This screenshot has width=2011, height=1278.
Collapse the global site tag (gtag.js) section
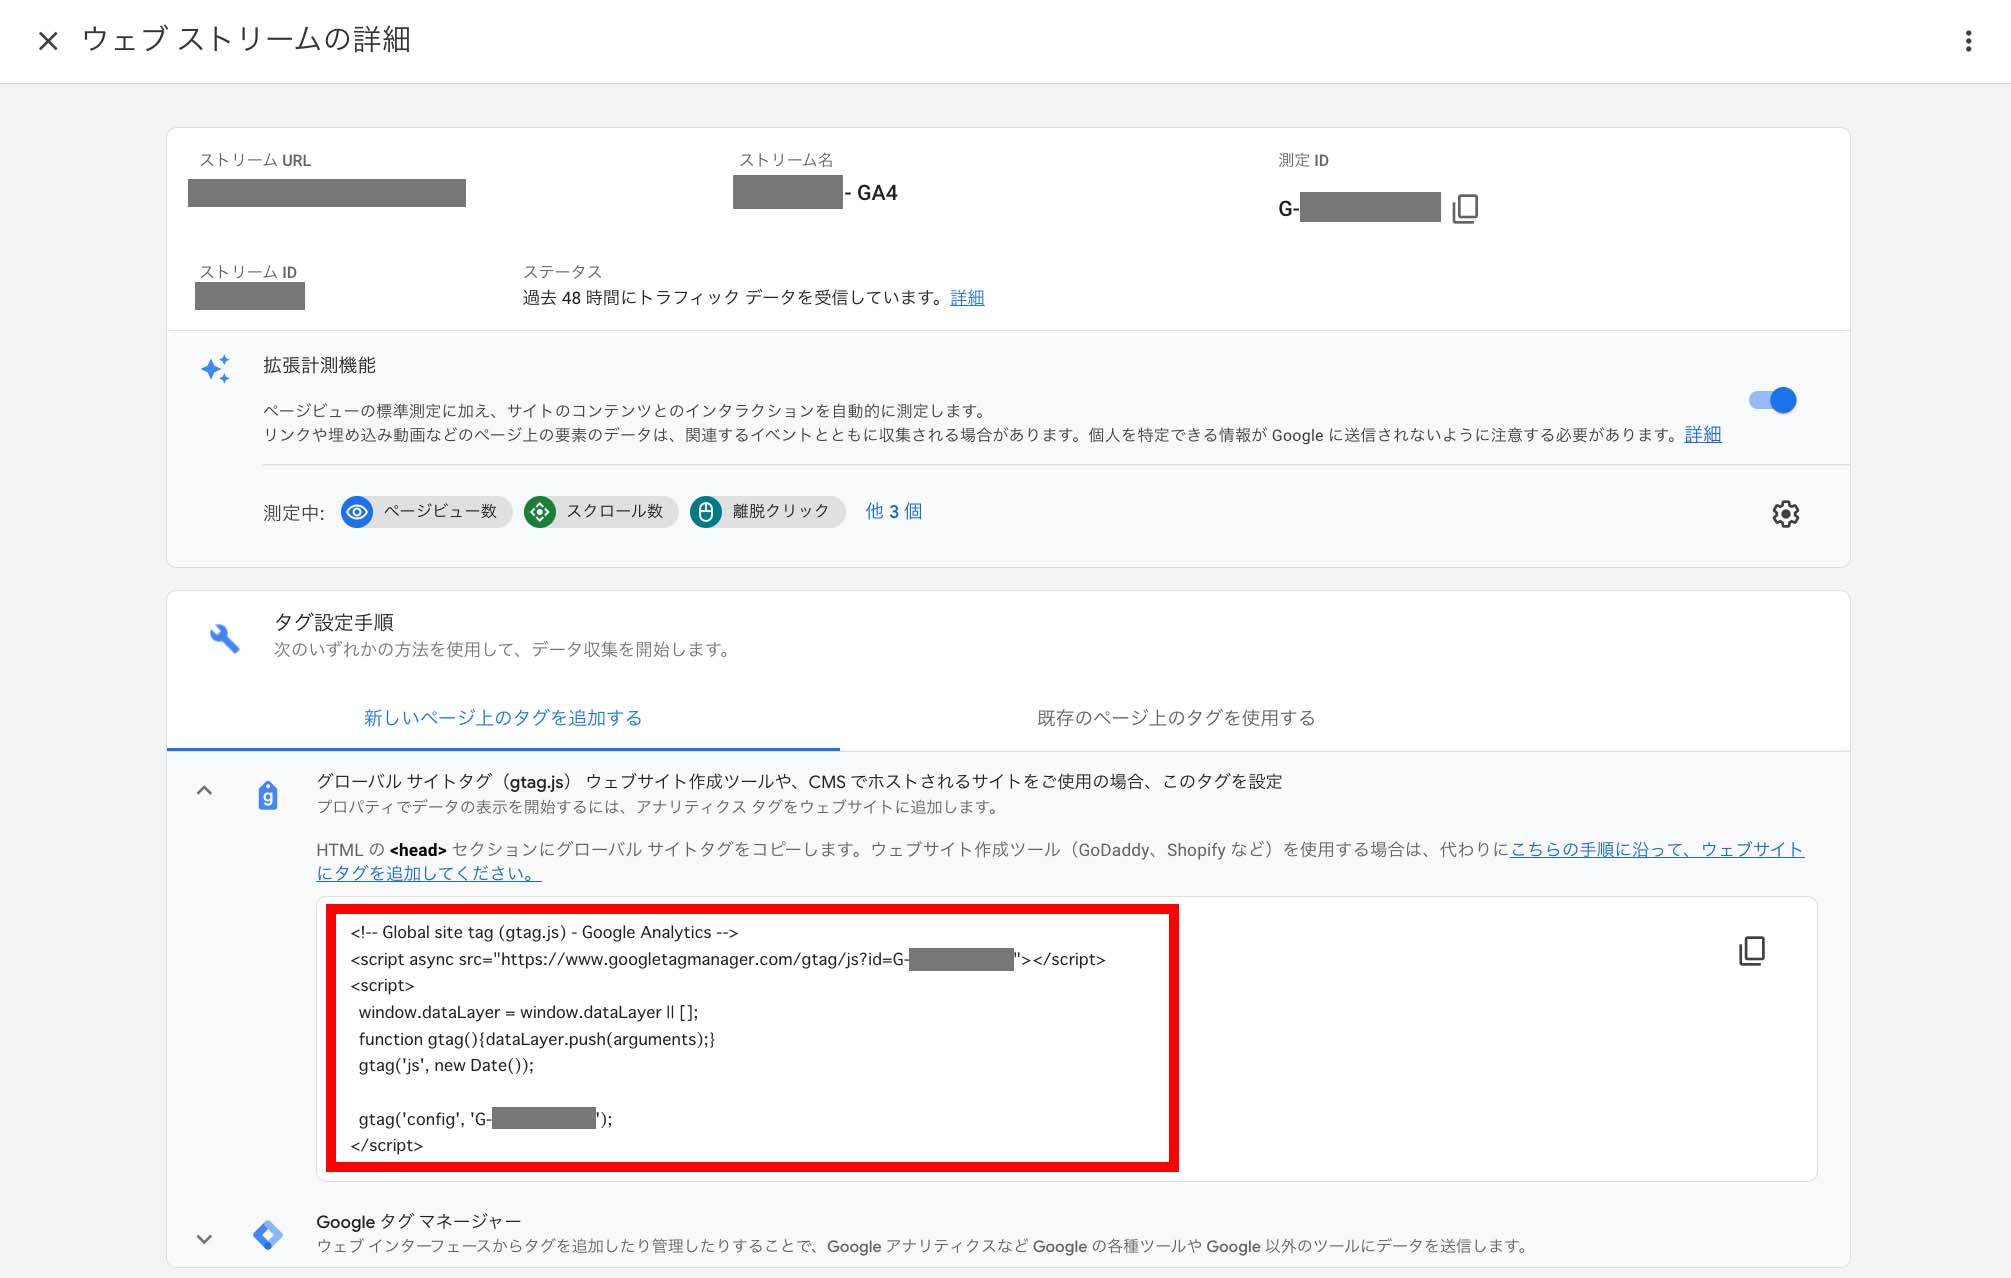(x=204, y=791)
